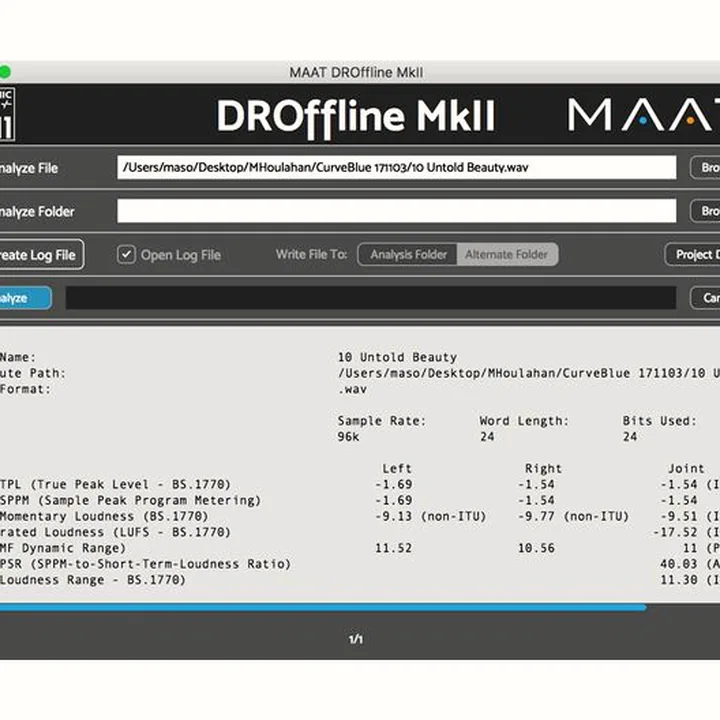Image resolution: width=720 pixels, height=720 pixels.
Task: Click the dark status message bar
Action: tap(371, 298)
